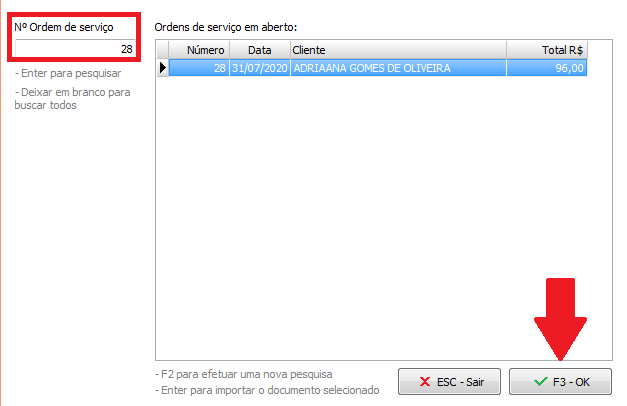This screenshot has height=406, width=627.
Task: Click the F2 para efetuar uma nova pesquisa hint
Action: (x=244, y=374)
